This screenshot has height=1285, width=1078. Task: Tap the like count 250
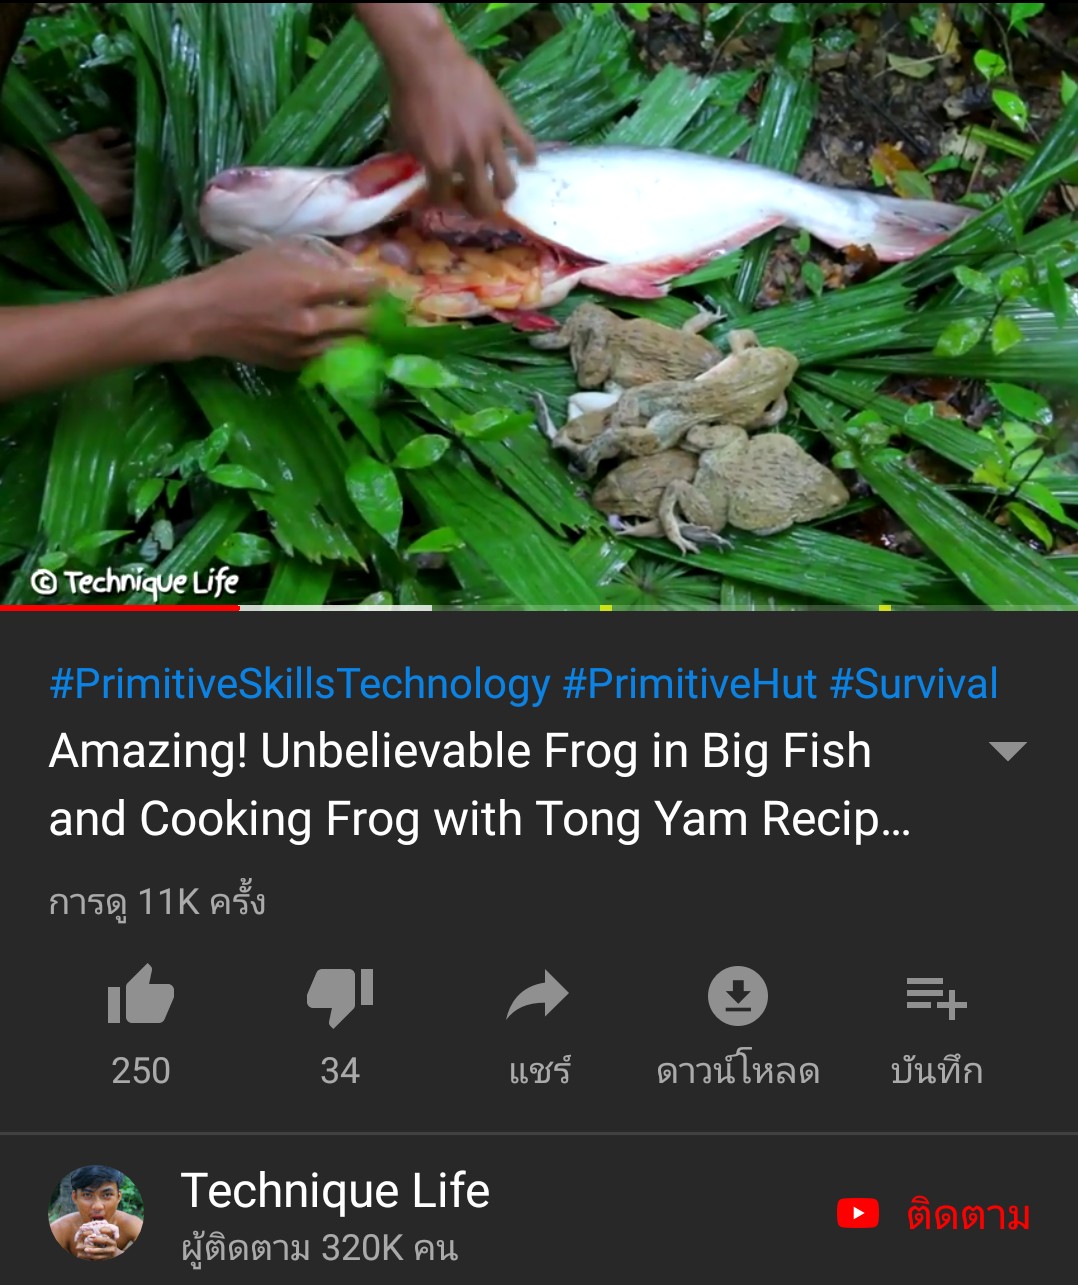(141, 1071)
